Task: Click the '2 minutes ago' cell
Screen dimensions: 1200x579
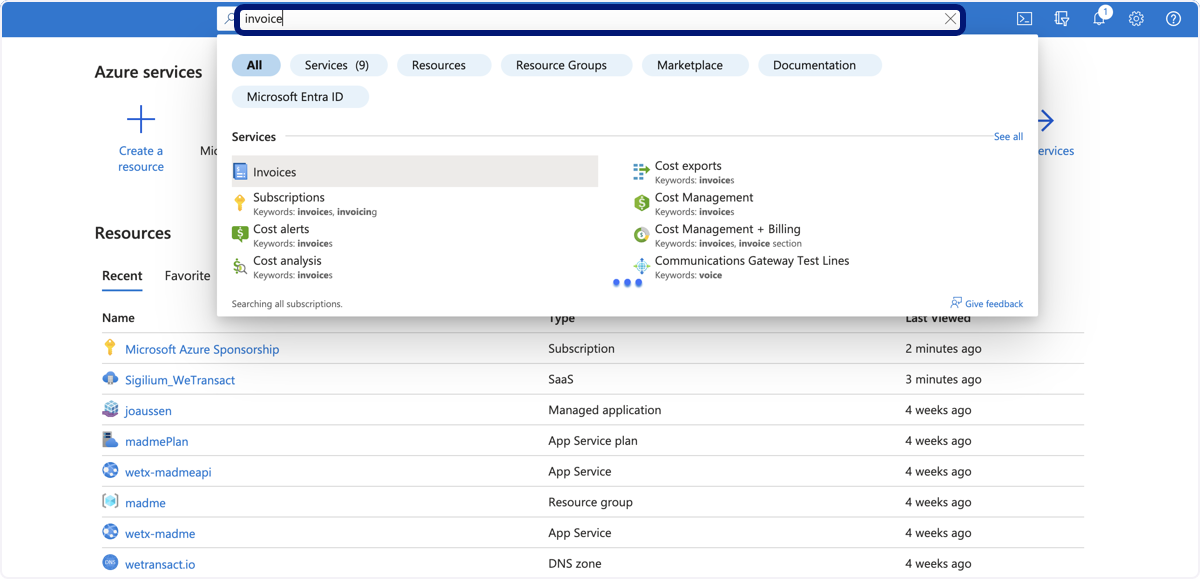Action: pyautogui.click(x=943, y=349)
